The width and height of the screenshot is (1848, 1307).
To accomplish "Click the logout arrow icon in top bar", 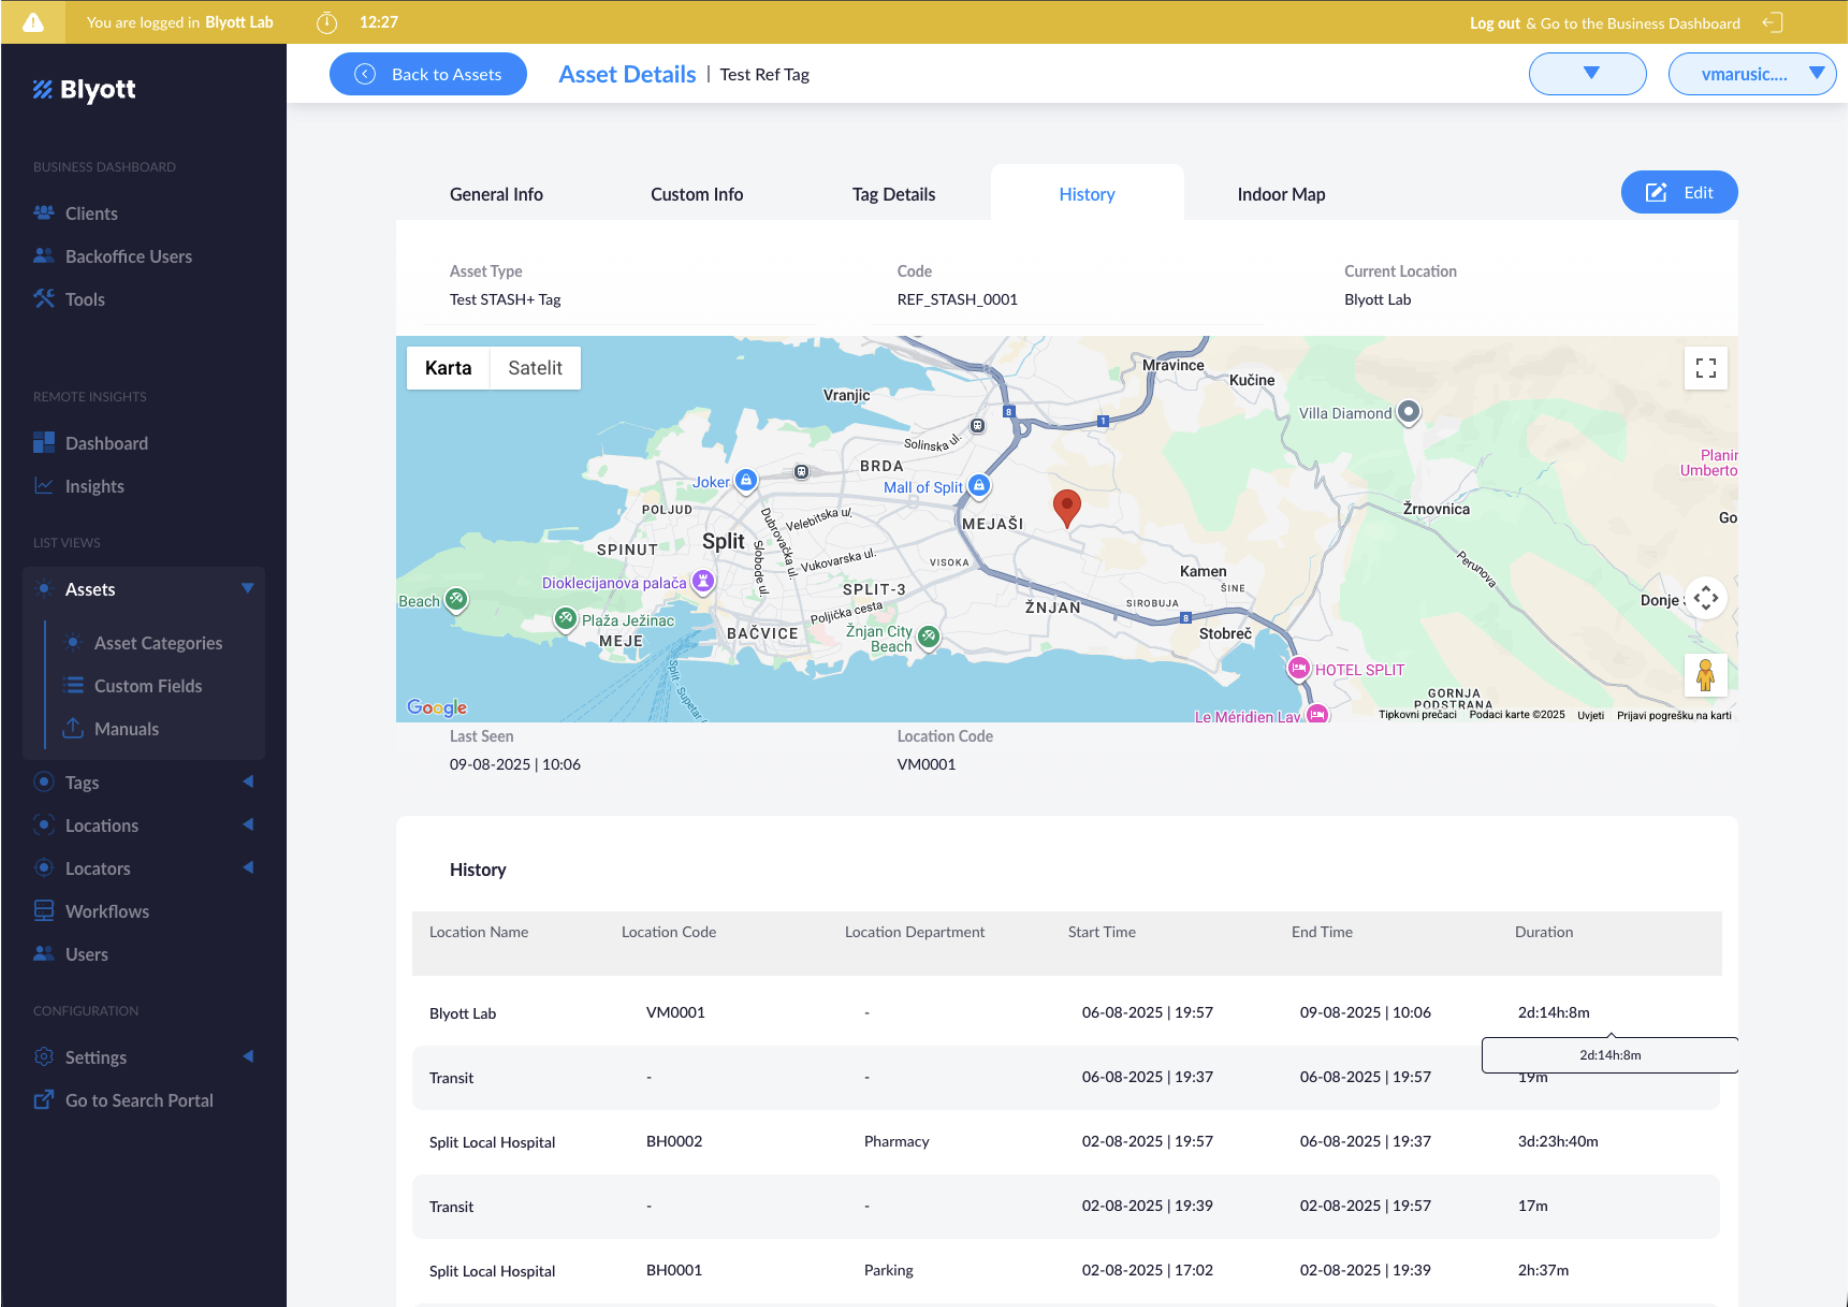I will tap(1772, 22).
